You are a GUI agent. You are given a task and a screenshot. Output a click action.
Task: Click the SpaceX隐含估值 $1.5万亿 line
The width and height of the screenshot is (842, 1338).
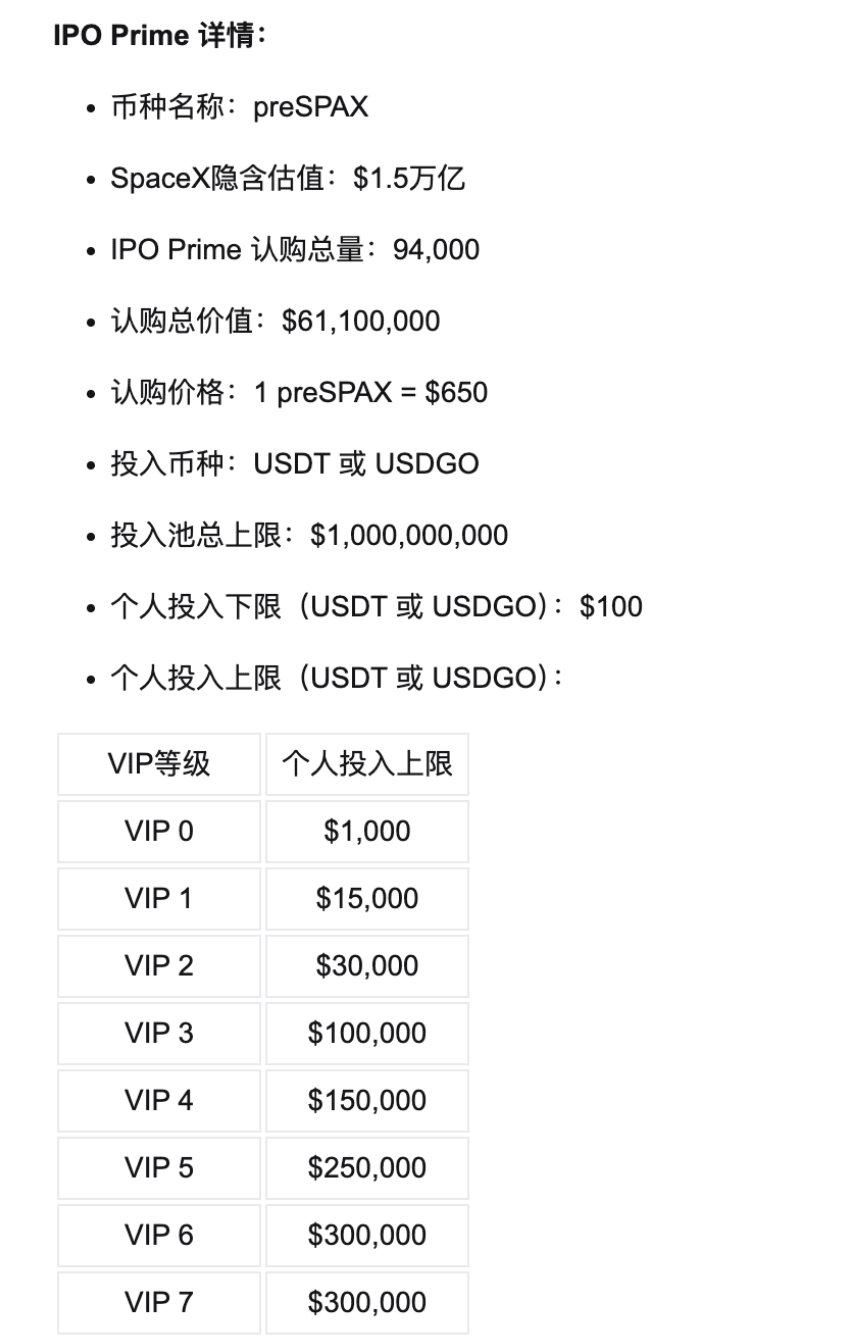pos(288,178)
